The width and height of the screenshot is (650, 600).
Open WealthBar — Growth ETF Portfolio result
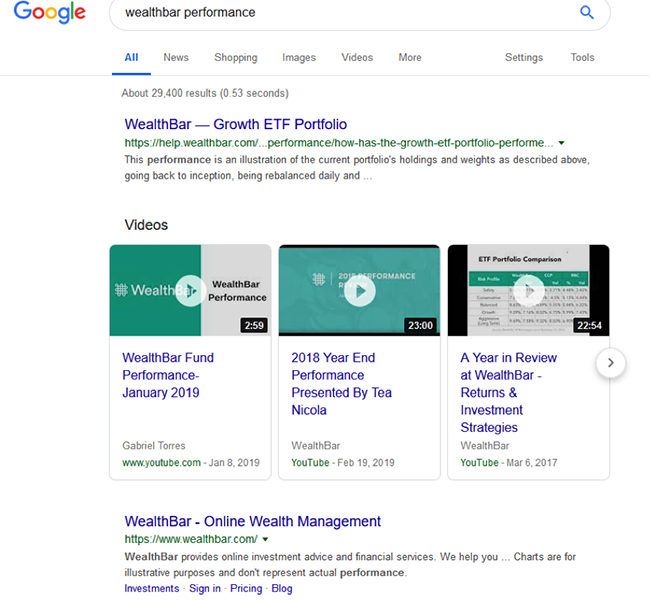pyautogui.click(x=235, y=124)
